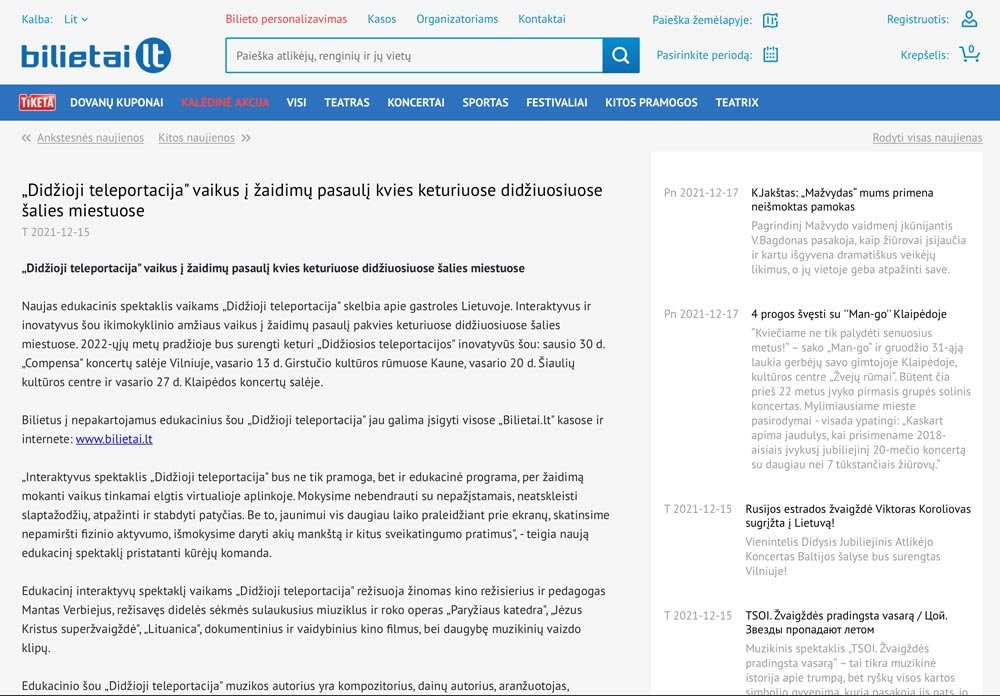Click date Pn 2021-12-17 beside Man-go news
The height and width of the screenshot is (696, 1000).
[701, 314]
